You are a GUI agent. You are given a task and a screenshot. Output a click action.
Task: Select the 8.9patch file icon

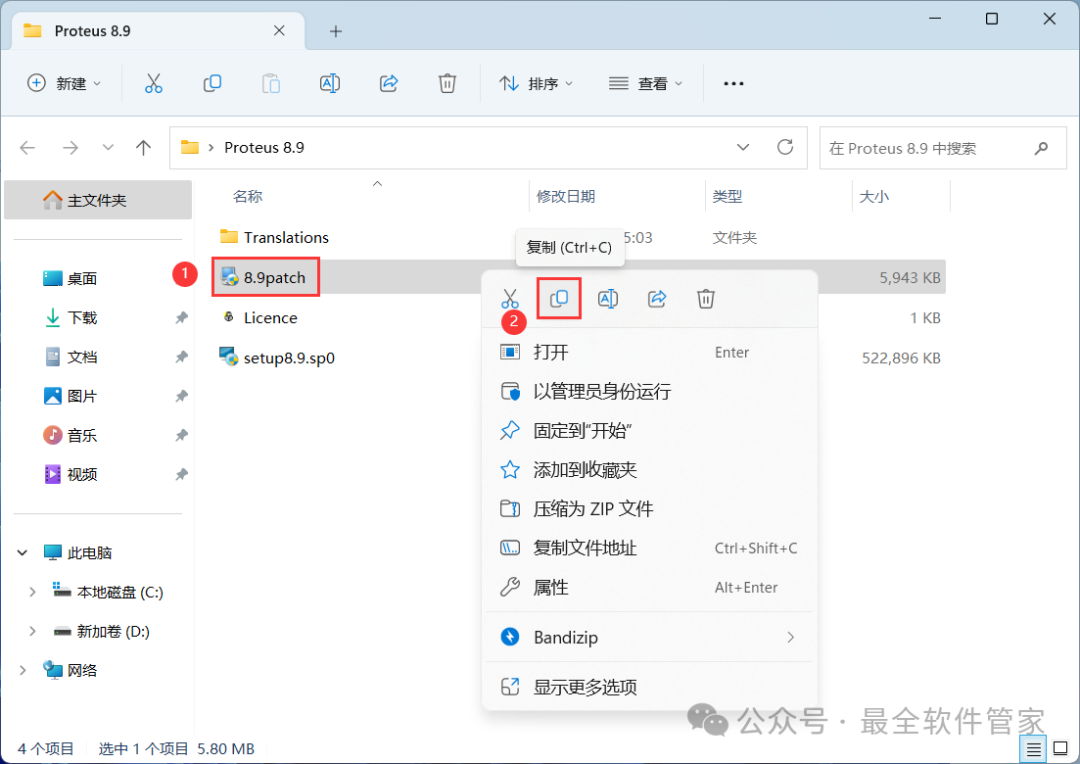(229, 277)
